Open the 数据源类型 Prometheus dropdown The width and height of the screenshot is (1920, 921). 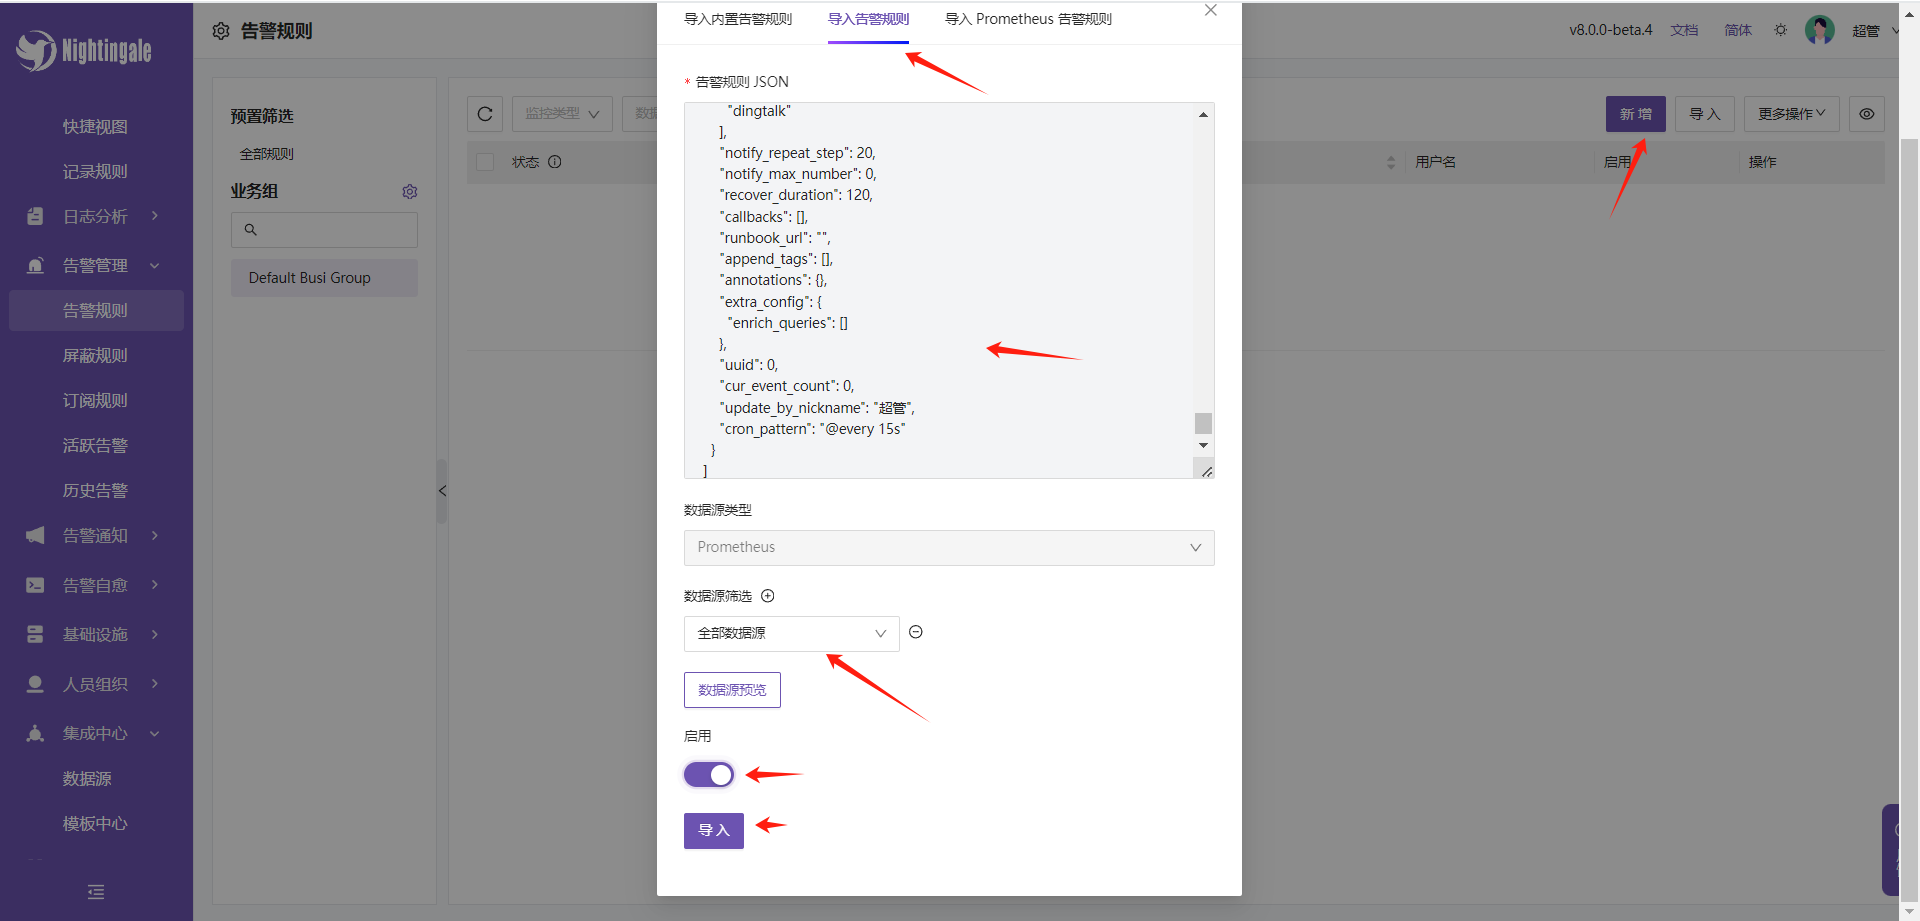pos(948,548)
